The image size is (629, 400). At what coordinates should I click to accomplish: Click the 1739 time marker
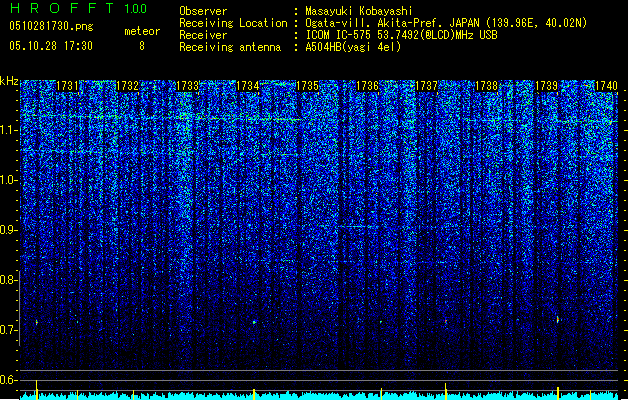547,86
